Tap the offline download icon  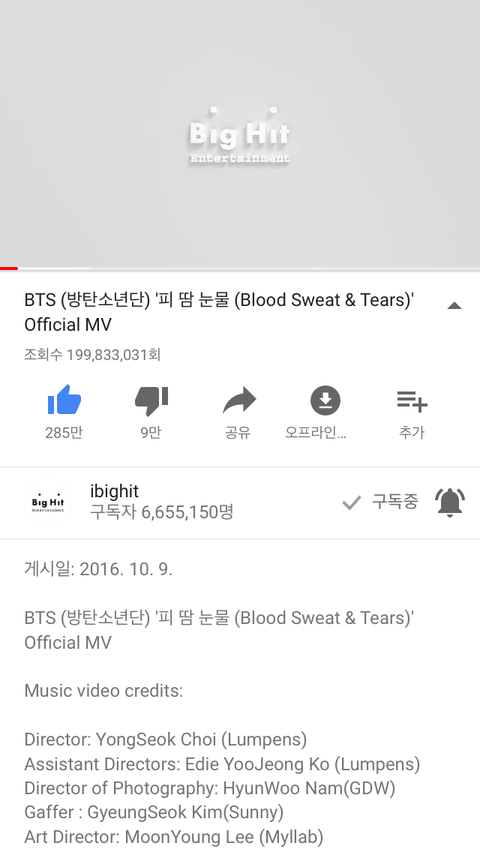click(x=325, y=400)
